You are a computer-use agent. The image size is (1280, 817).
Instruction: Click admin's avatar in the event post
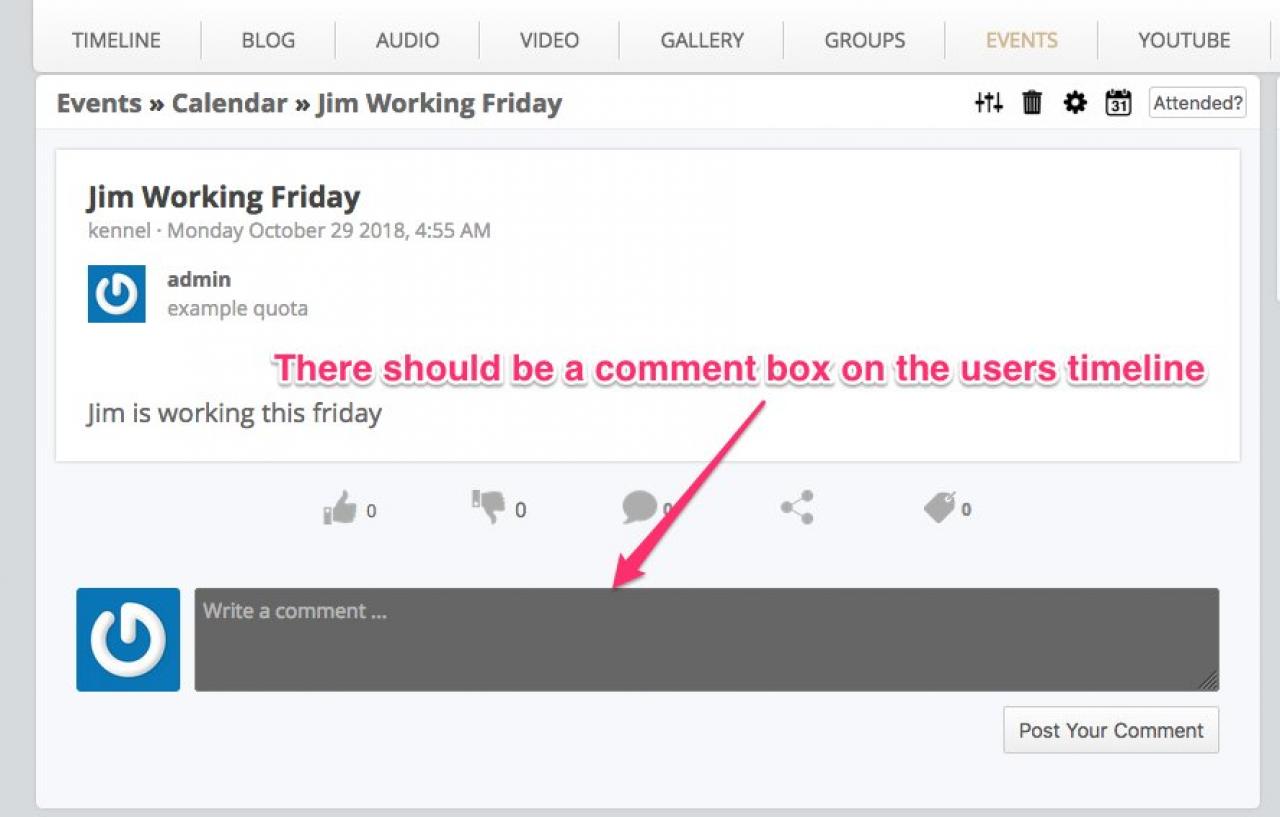click(117, 294)
